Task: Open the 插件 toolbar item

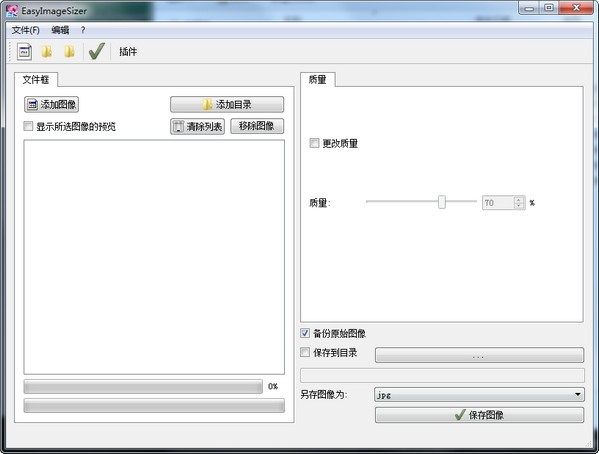Action: pos(128,52)
